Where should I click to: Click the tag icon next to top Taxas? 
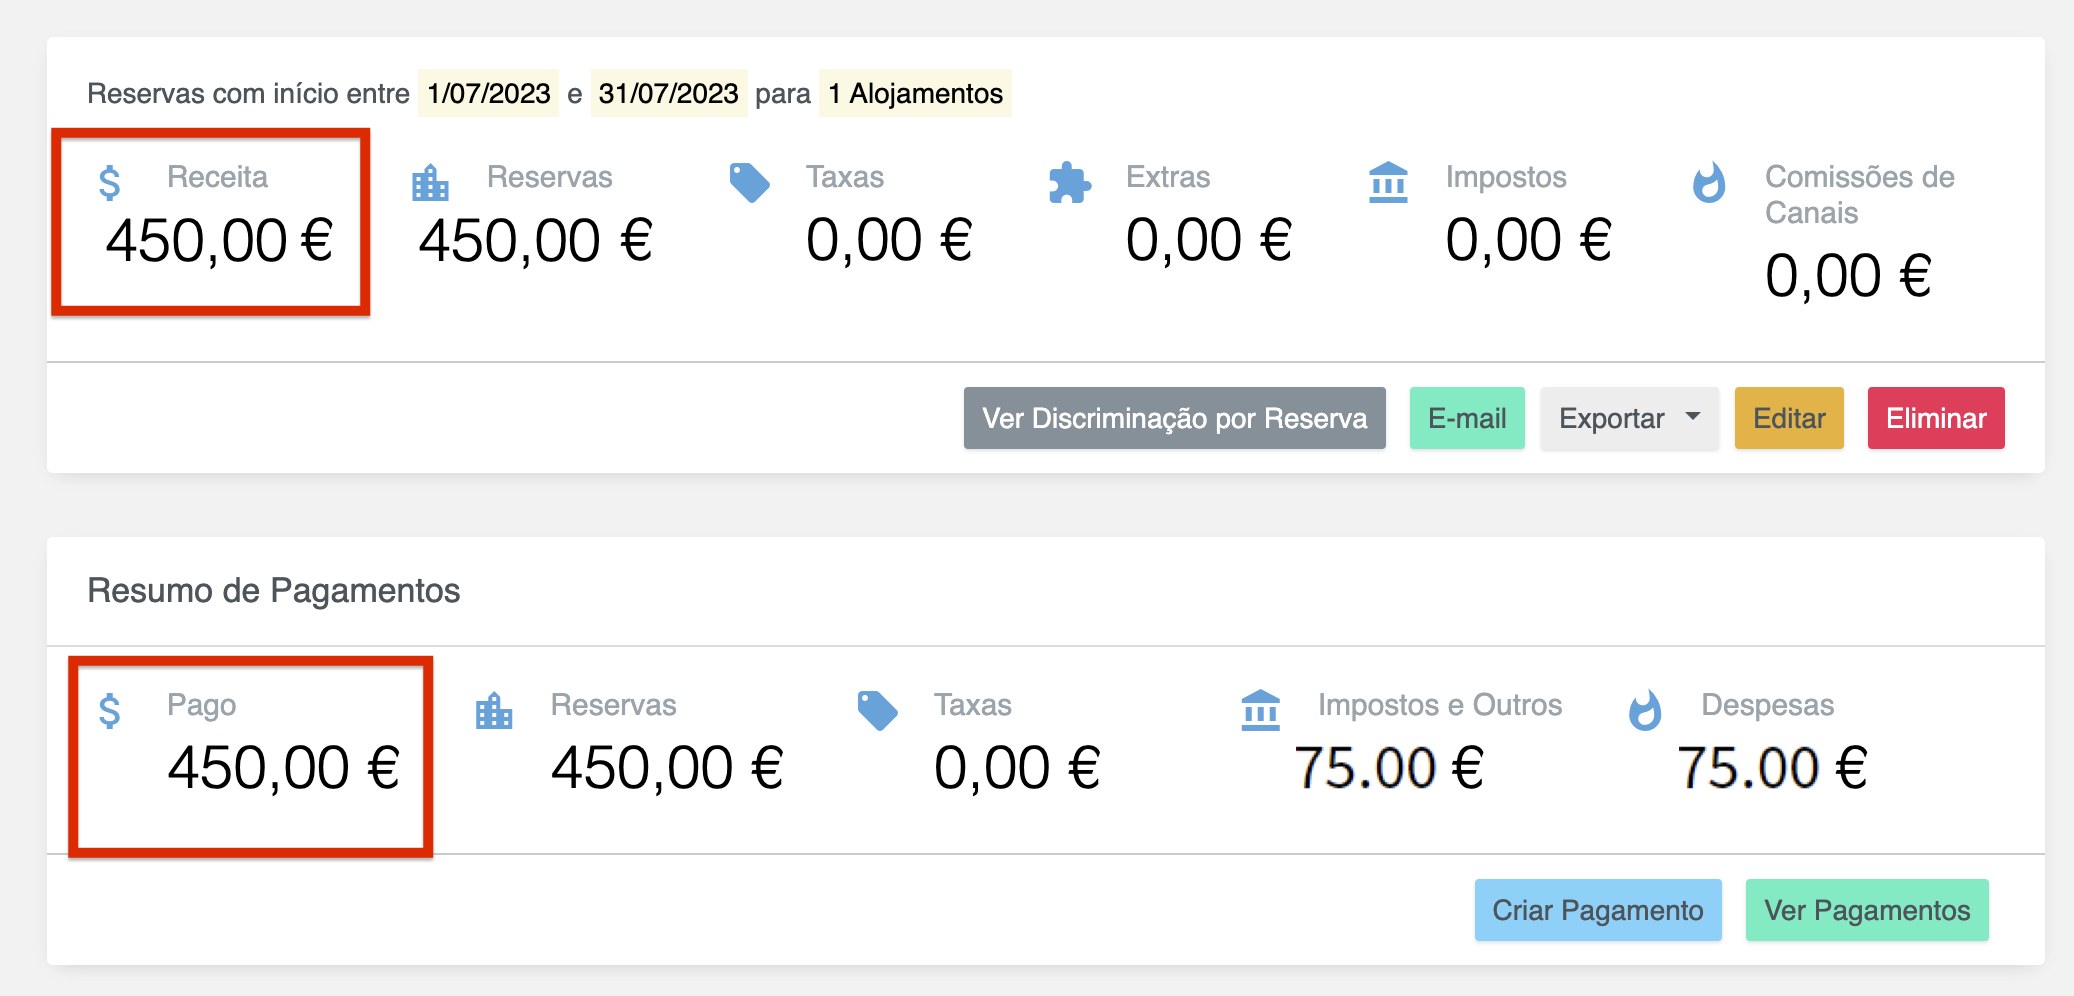(749, 182)
